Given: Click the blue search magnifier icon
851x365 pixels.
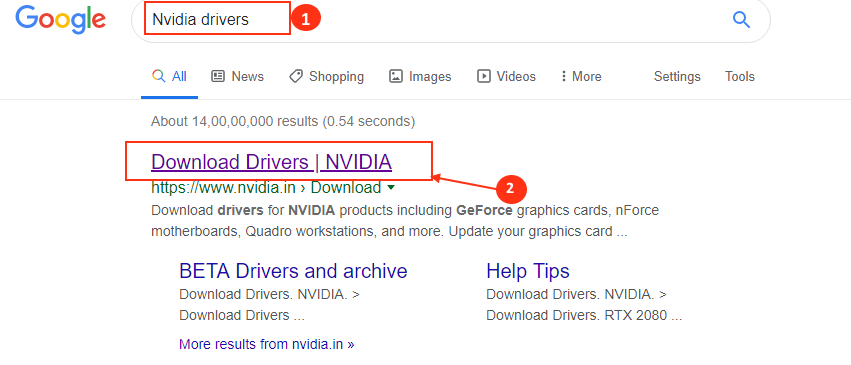Looking at the screenshot, I should 741,20.
